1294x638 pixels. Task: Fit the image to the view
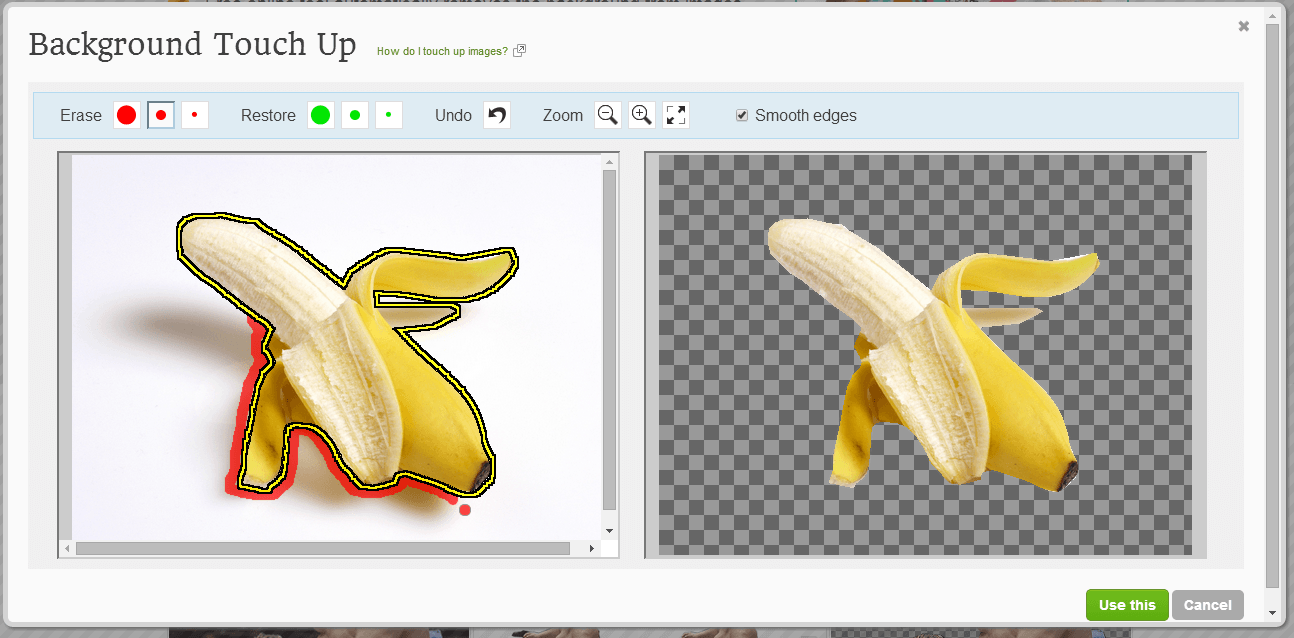pos(675,115)
